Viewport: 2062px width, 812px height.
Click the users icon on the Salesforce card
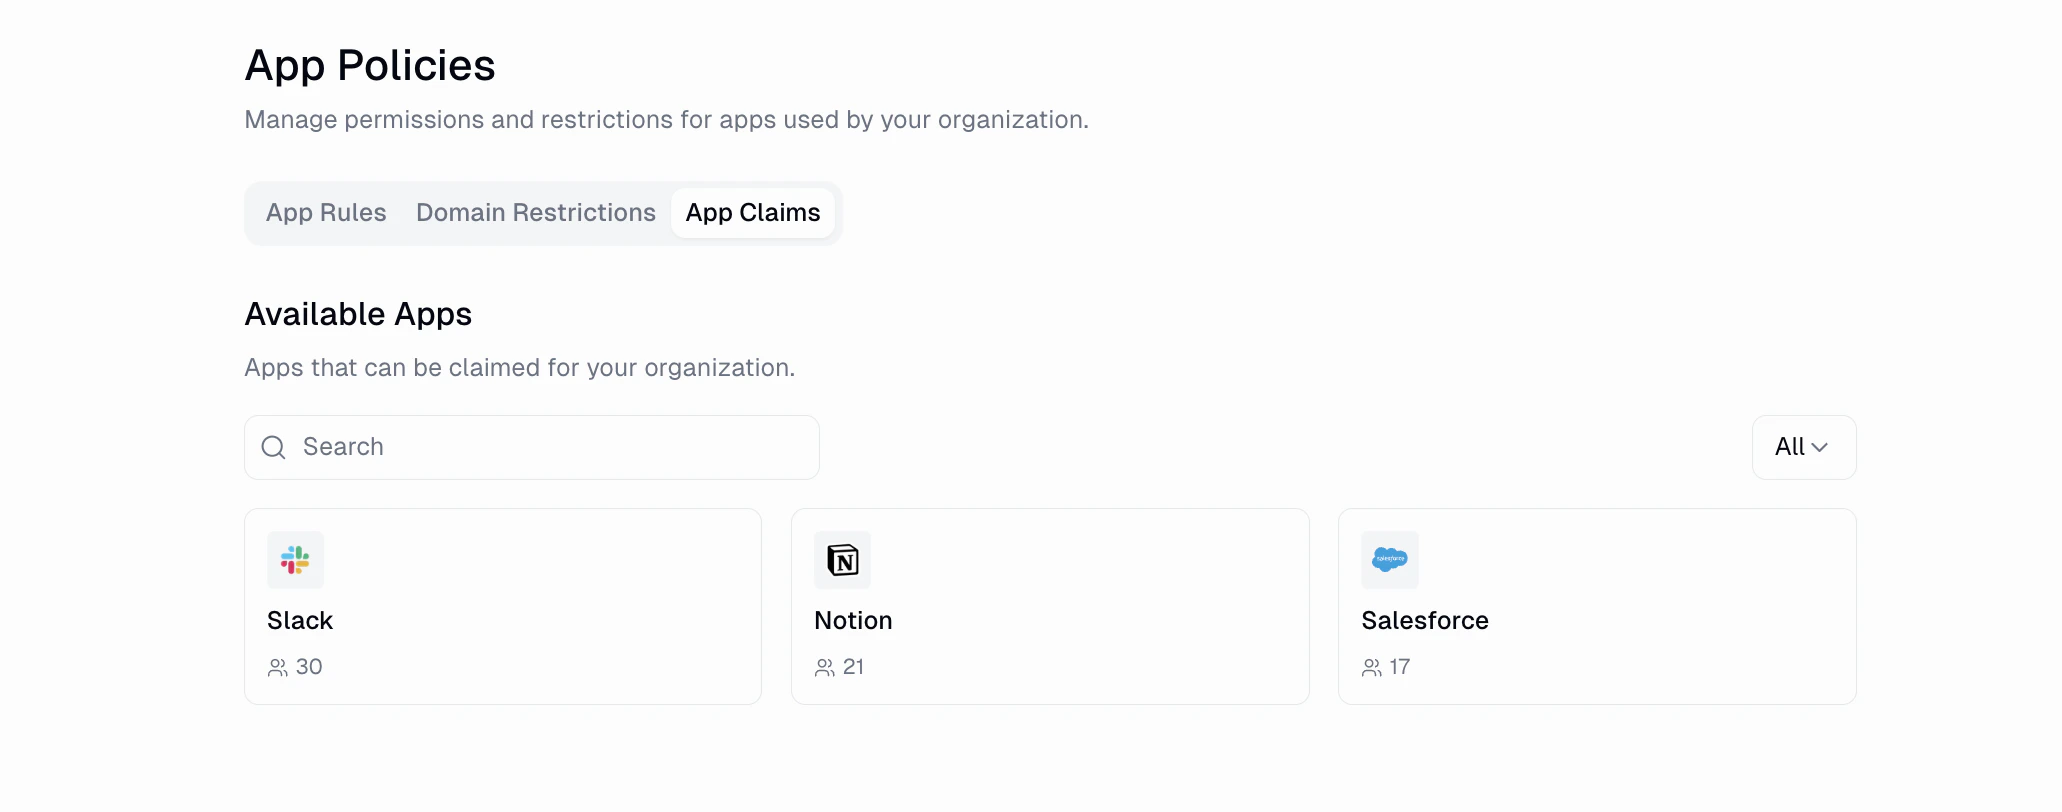pos(1371,667)
